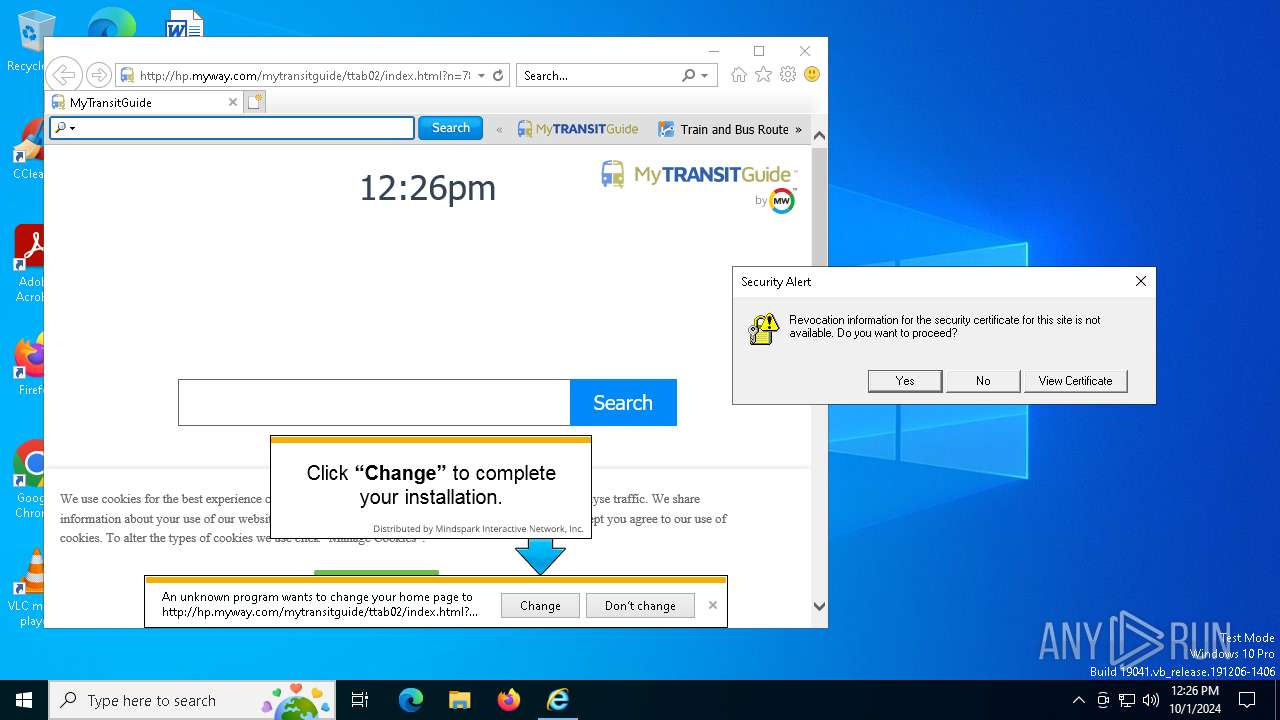Click the scroll up arrow of the page
This screenshot has height=720, width=1280.
819,135
